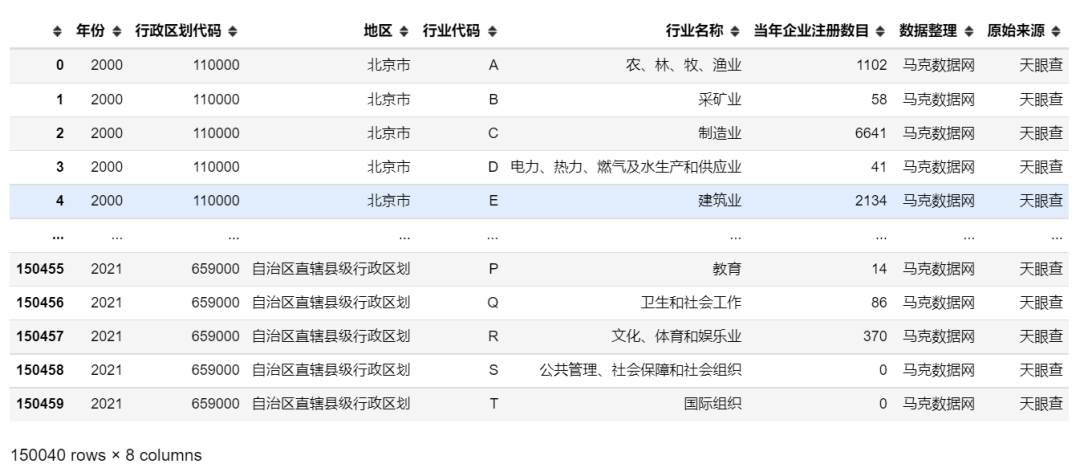
Task: Click industry code C cell
Action: click(x=493, y=133)
